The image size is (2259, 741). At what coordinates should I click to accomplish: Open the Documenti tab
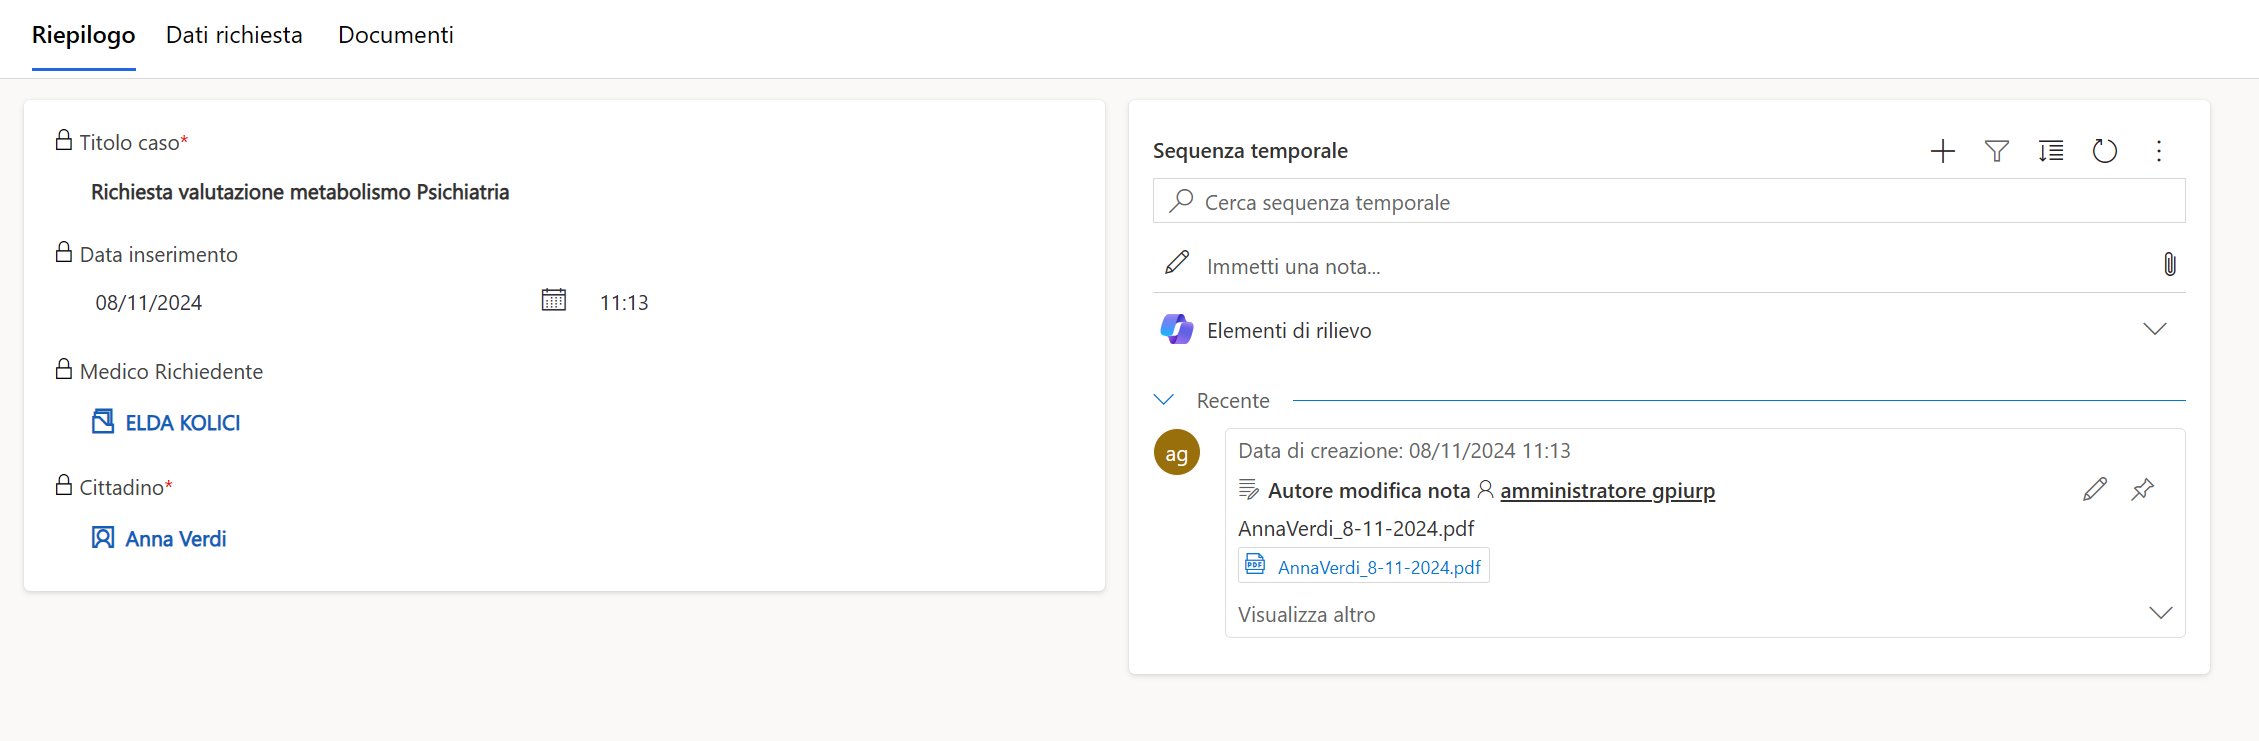coord(396,35)
